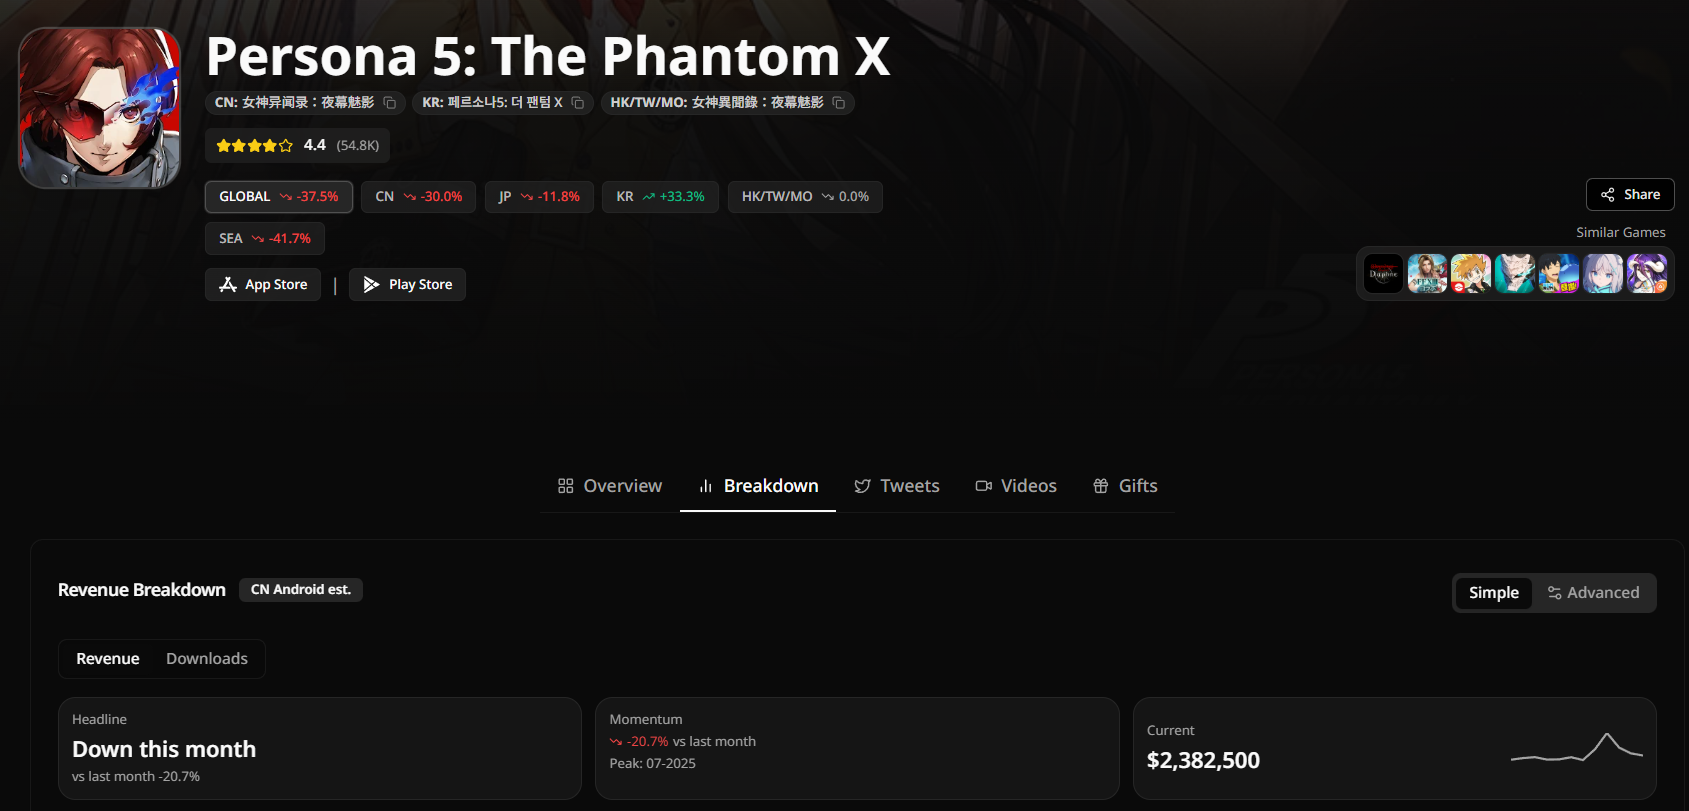Switch to Downloads view

(207, 659)
